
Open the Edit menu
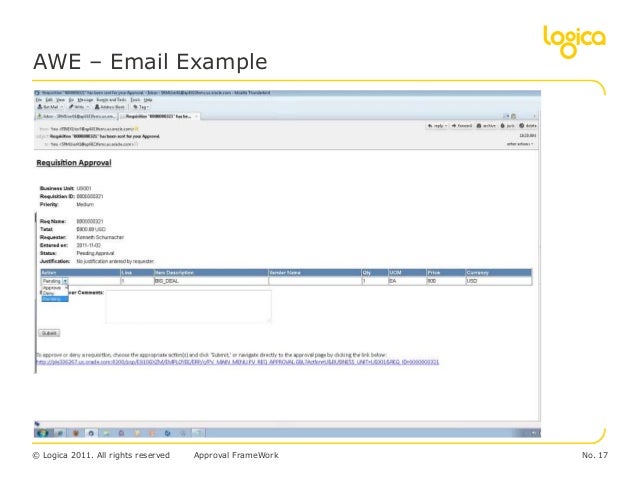[49, 100]
